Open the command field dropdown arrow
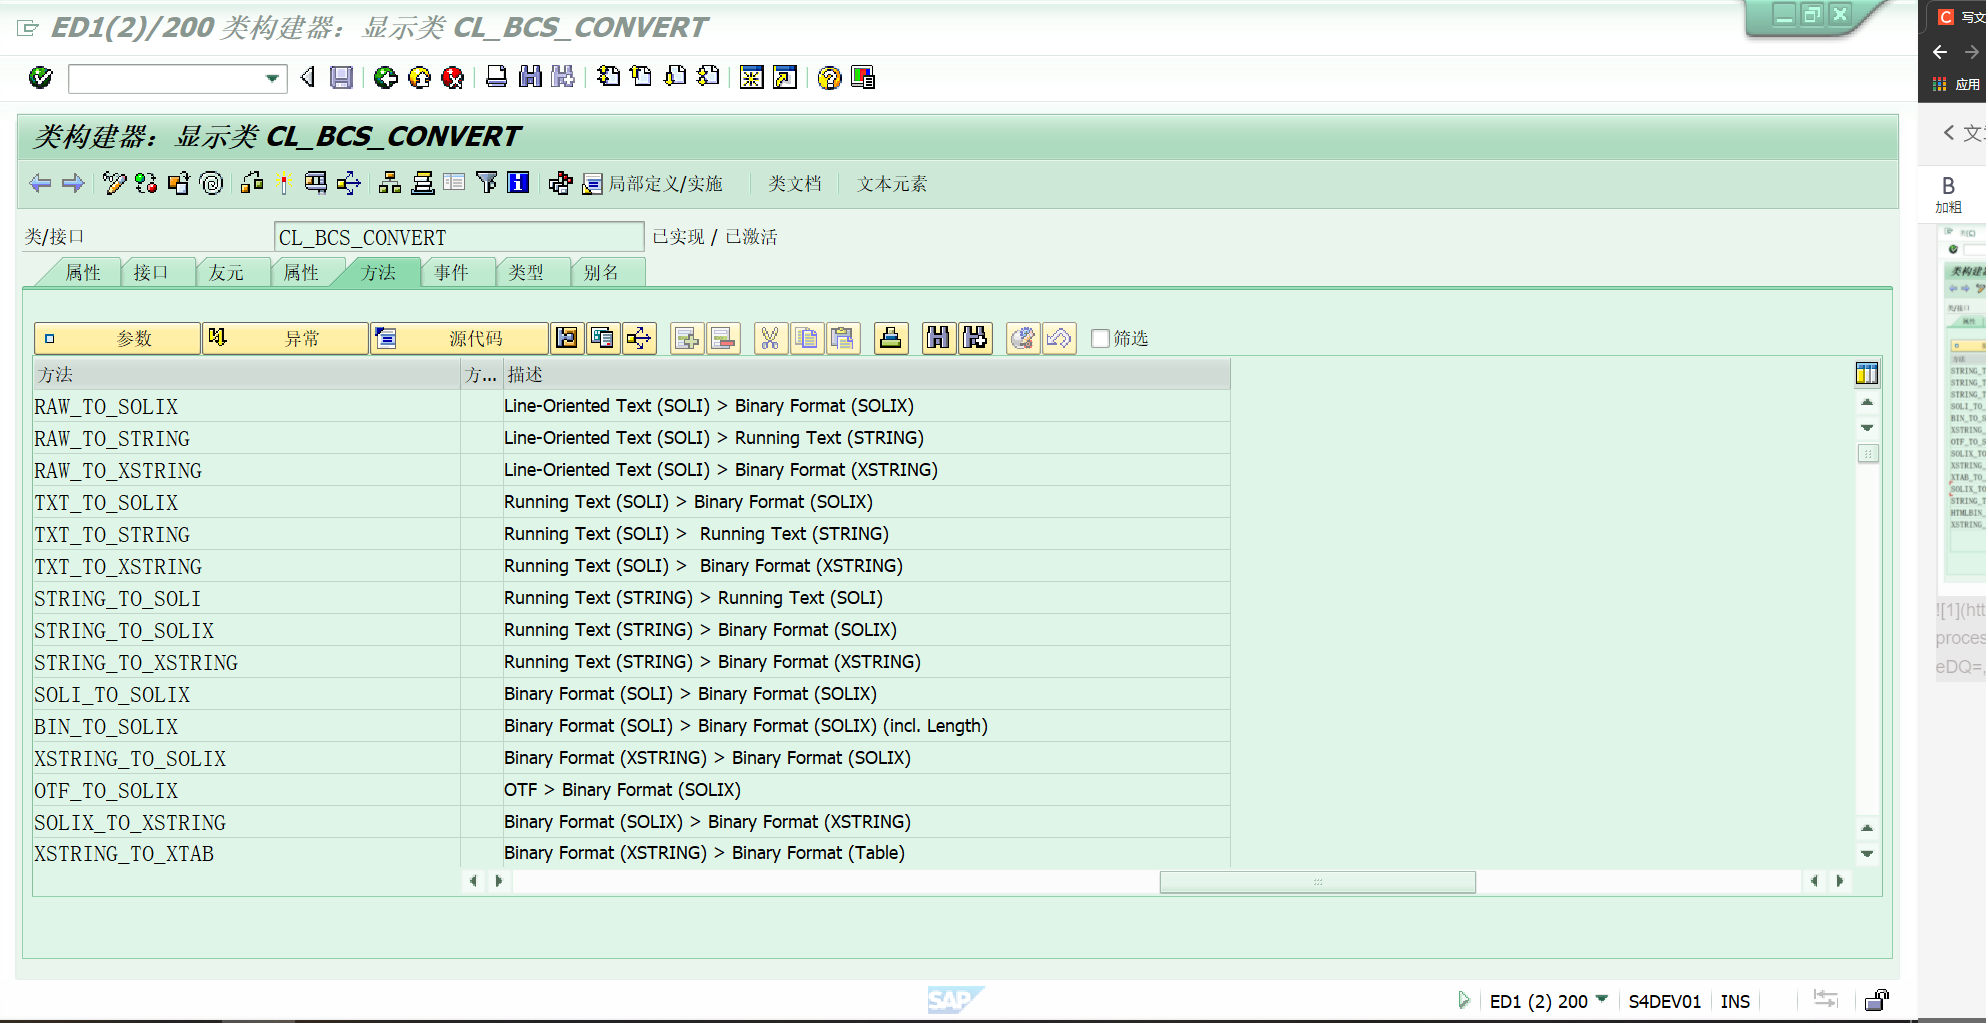This screenshot has width=1986, height=1023. tap(270, 78)
